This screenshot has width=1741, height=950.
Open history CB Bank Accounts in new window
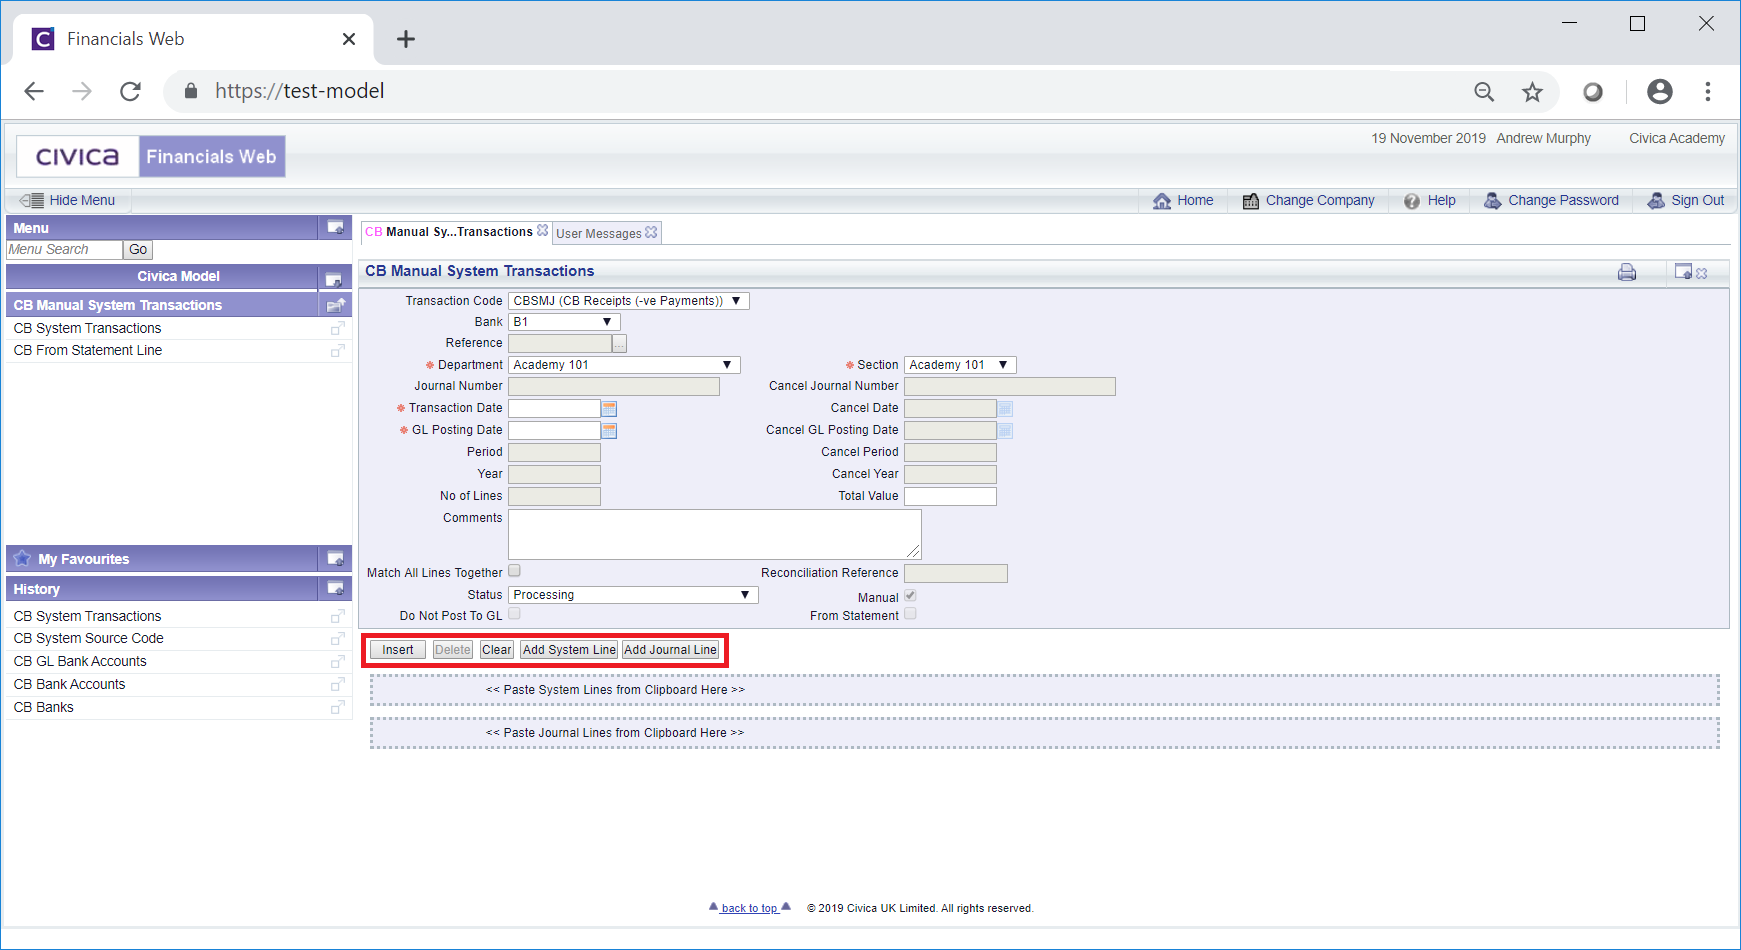pos(338,685)
